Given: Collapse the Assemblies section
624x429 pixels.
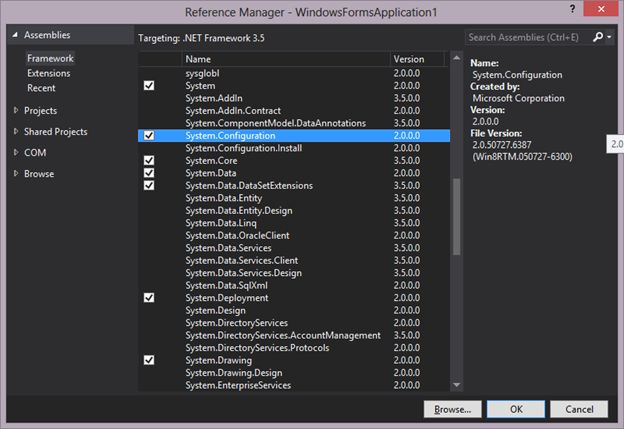Looking at the screenshot, I should (x=15, y=35).
